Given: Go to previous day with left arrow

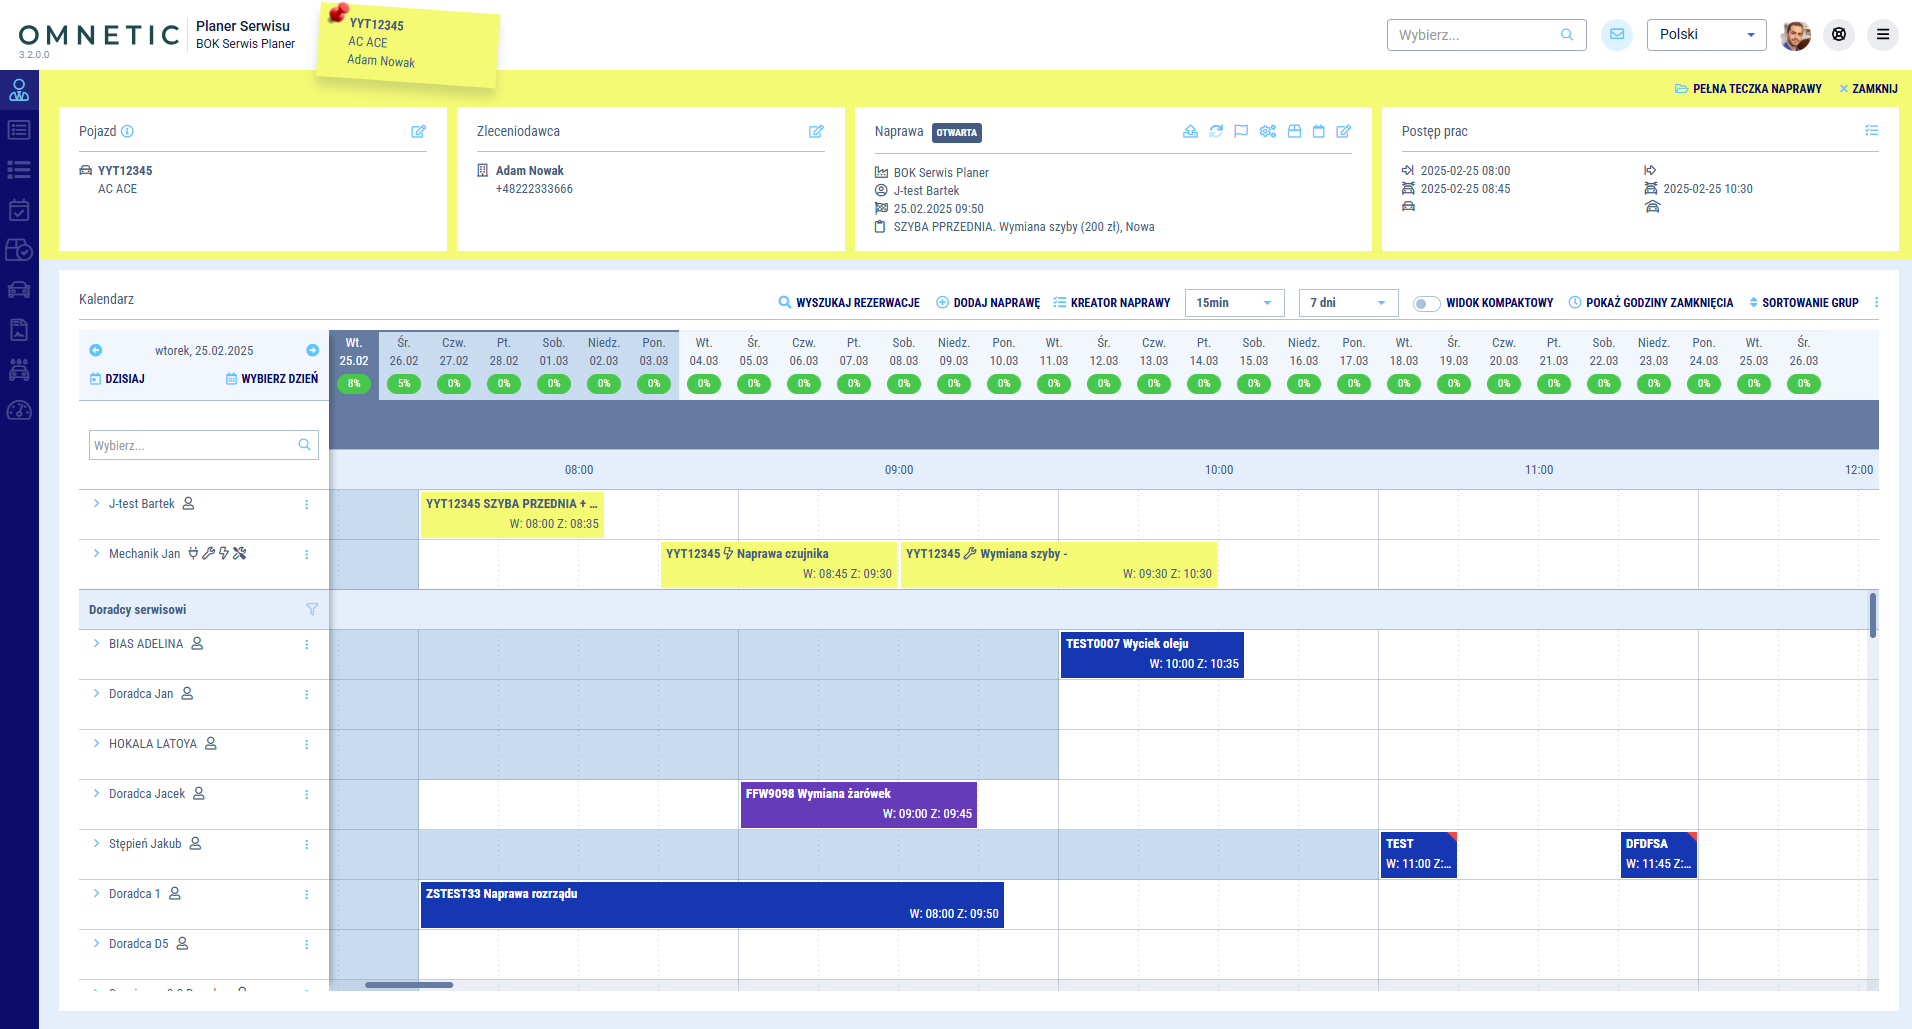Looking at the screenshot, I should coord(96,350).
